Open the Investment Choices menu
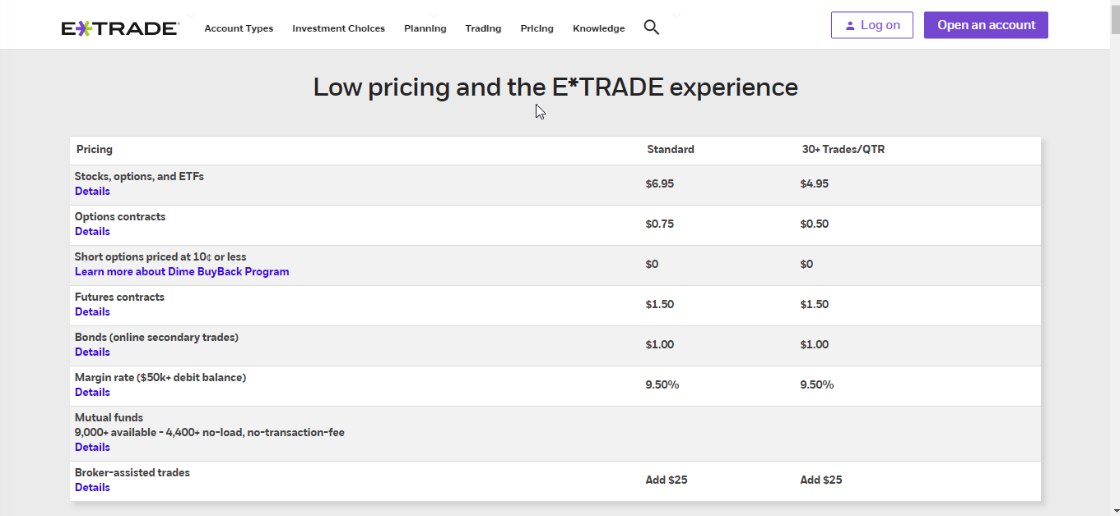1120x516 pixels. coord(339,29)
